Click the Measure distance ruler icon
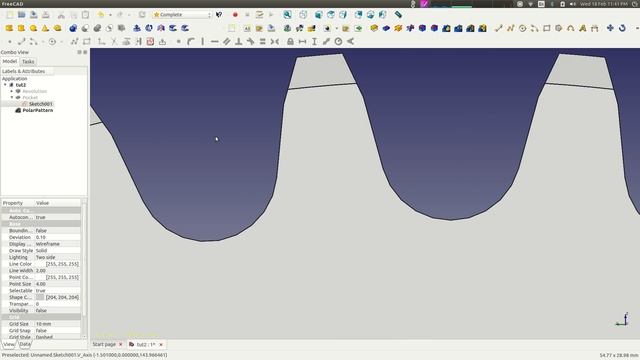 point(398,15)
